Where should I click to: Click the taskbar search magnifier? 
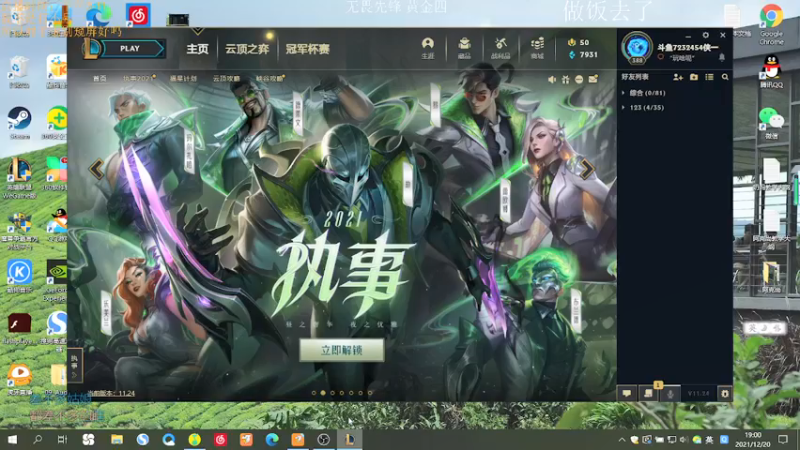37,439
